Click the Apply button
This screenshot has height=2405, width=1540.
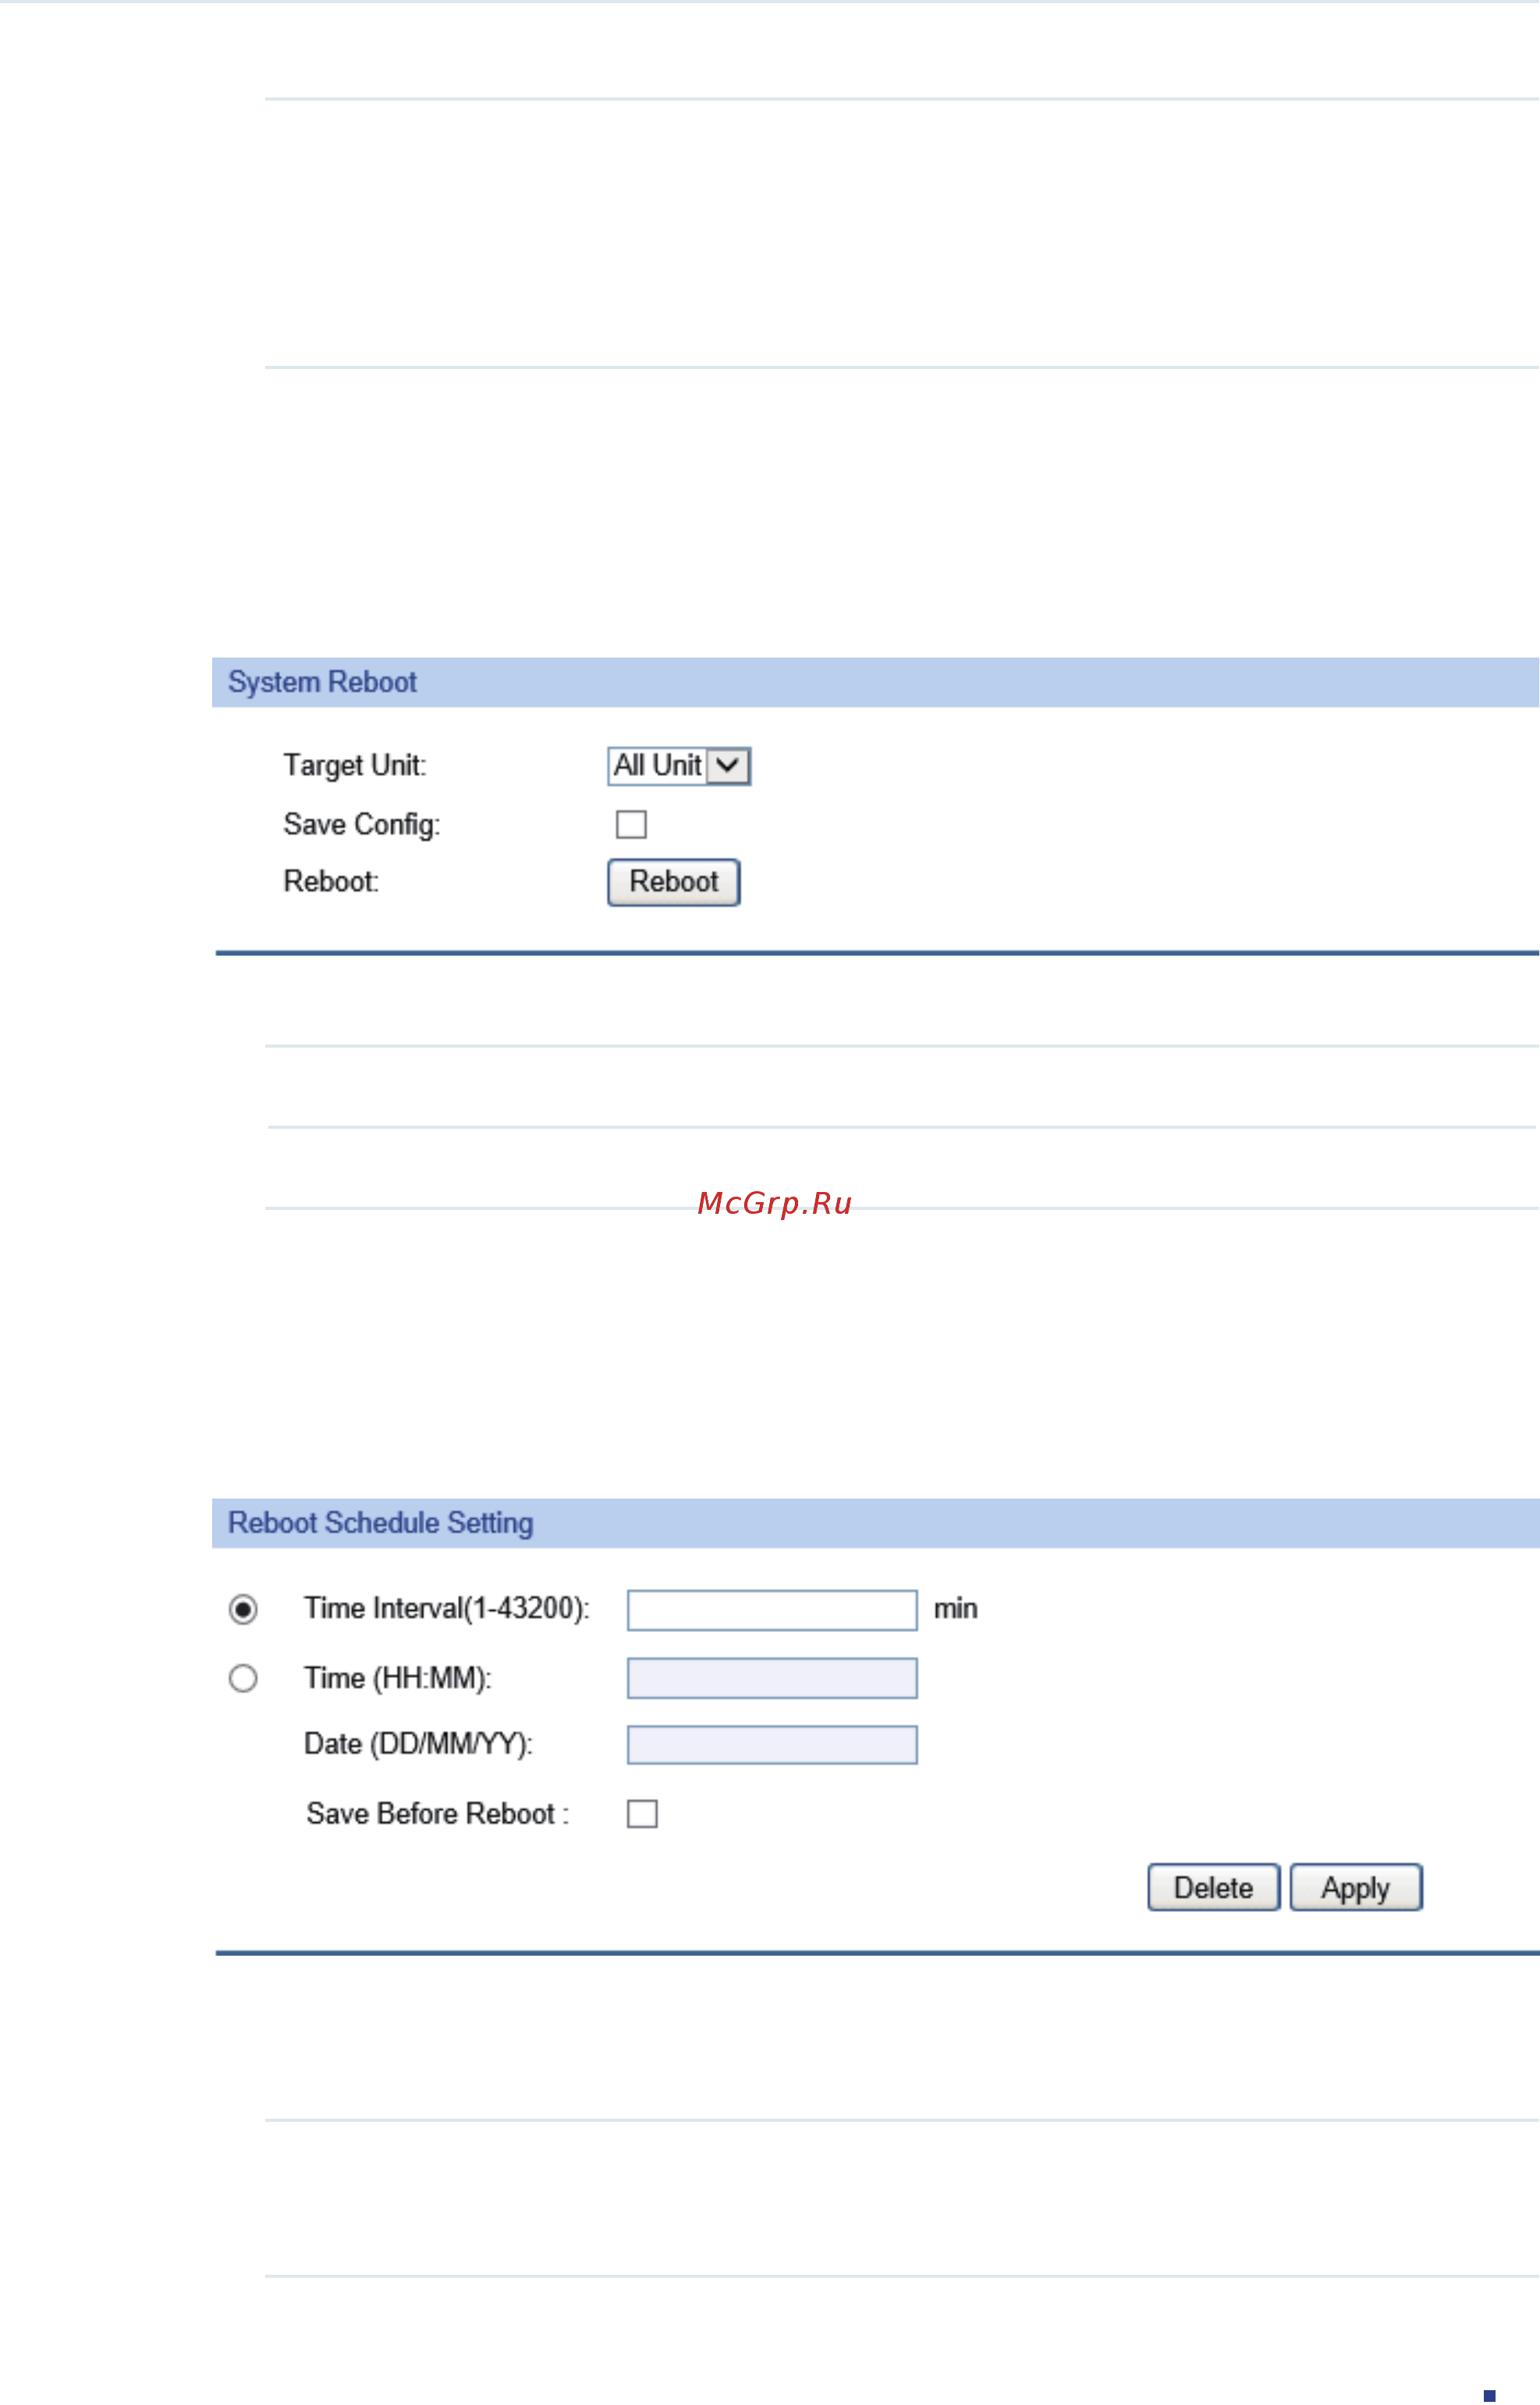tap(1356, 1888)
